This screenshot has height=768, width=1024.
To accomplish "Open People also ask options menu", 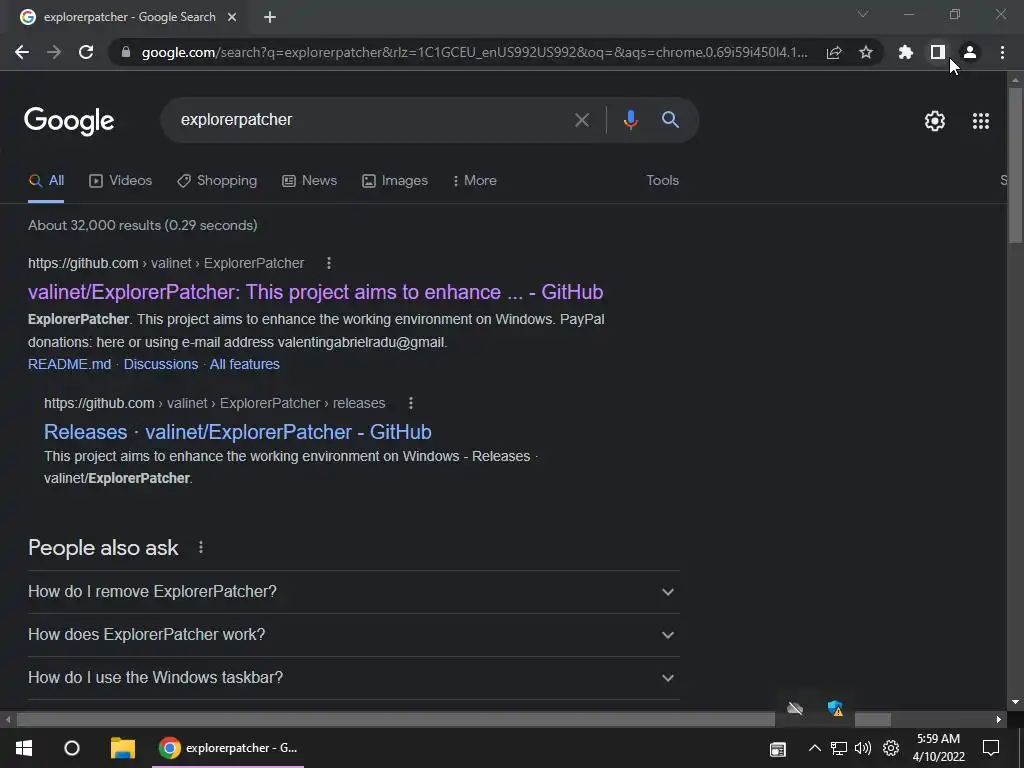I will tap(200, 547).
